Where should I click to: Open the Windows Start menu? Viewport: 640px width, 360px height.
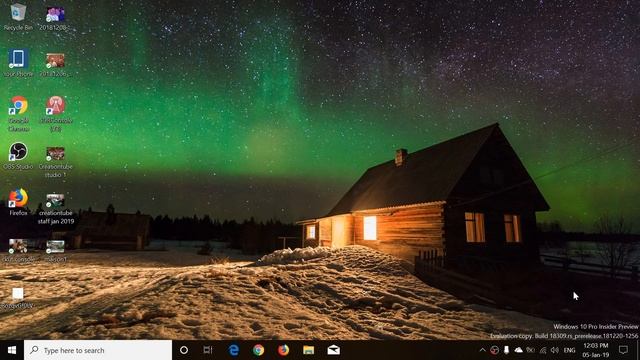(12, 350)
